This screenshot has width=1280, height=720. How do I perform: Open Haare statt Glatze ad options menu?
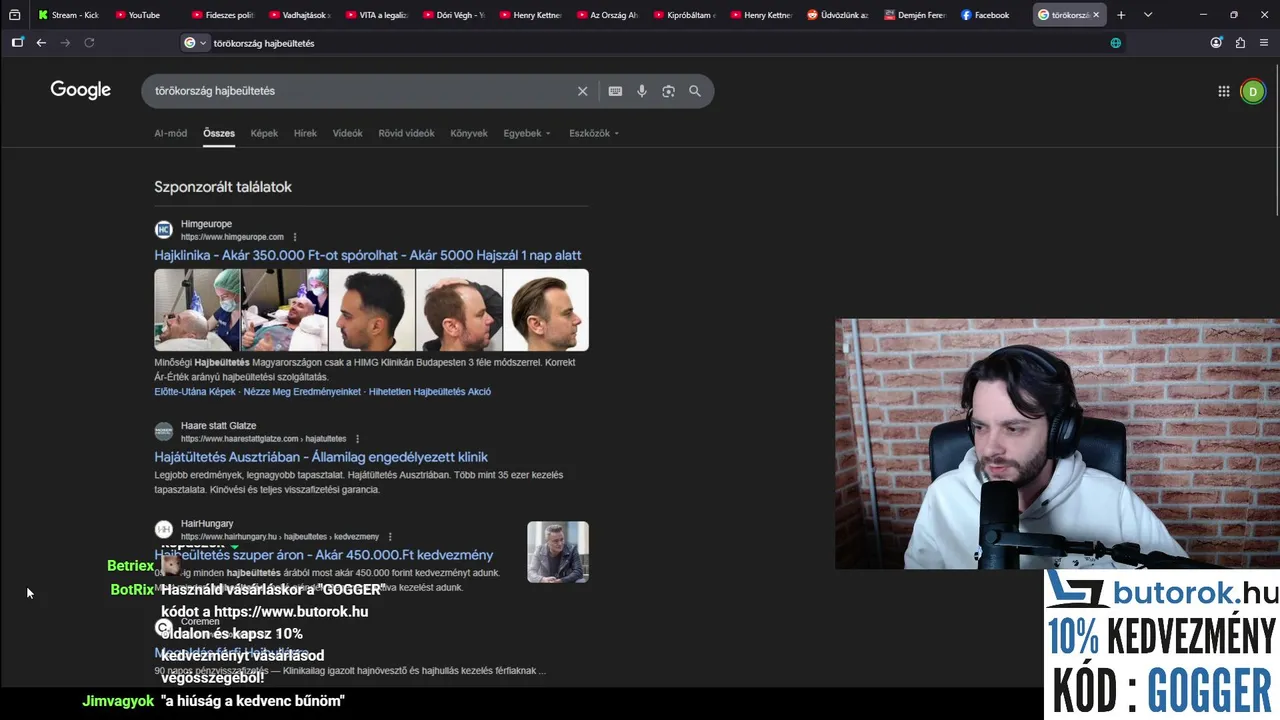point(357,439)
